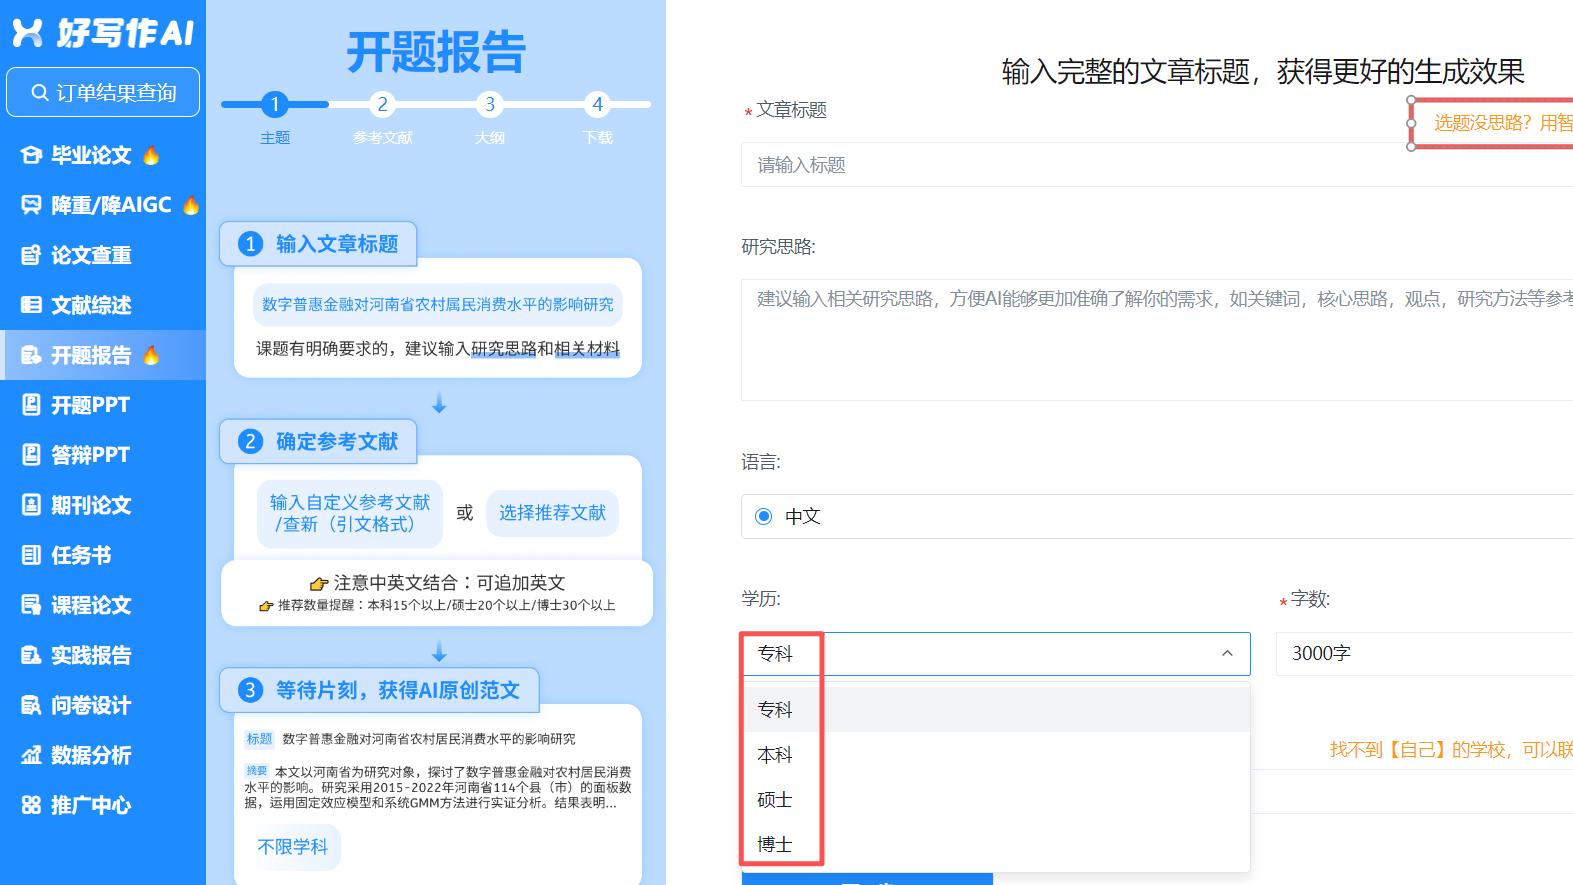Select the 中文 language radio button
Viewport: 1573px width, 885px height.
[x=764, y=516]
